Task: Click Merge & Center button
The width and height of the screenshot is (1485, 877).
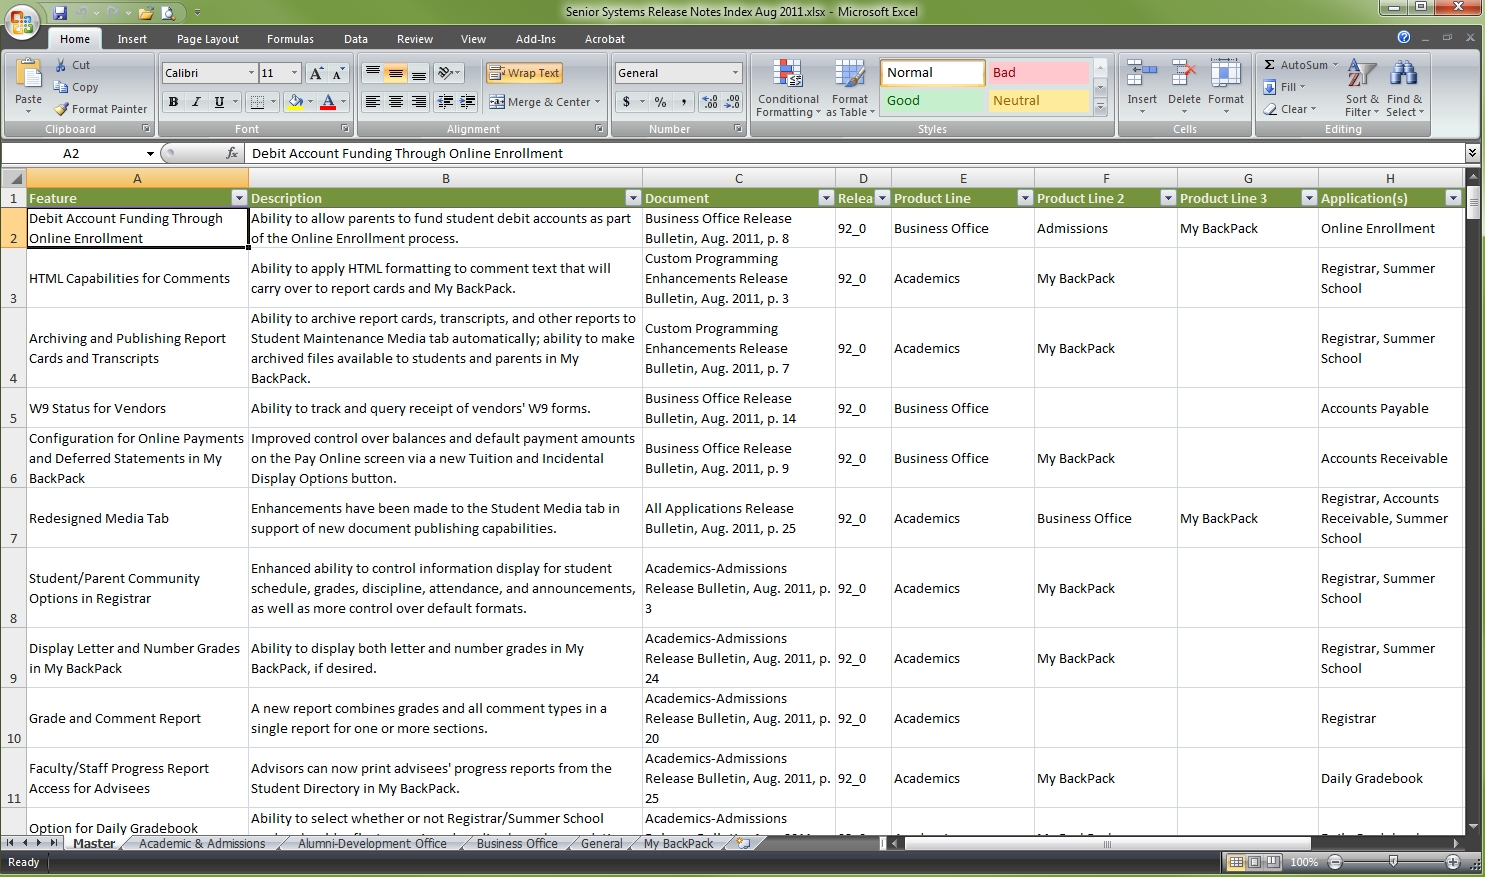Action: [539, 102]
